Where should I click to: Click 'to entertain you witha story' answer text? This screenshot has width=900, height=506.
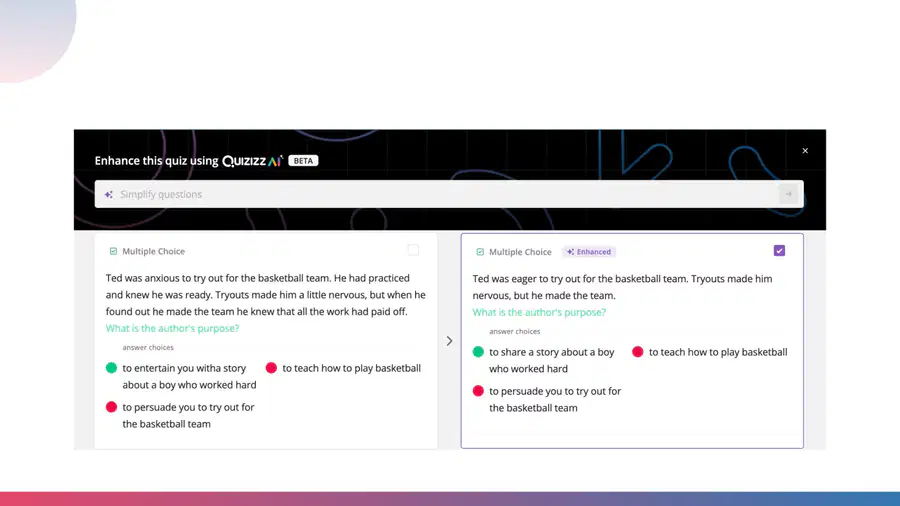tap(189, 376)
